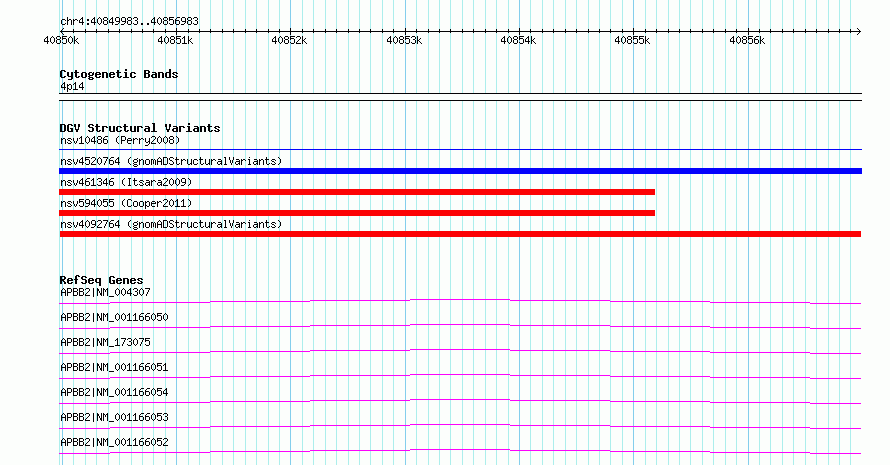Open transcript APBB2|NM_001166051
890x465 pixels.
pos(114,367)
